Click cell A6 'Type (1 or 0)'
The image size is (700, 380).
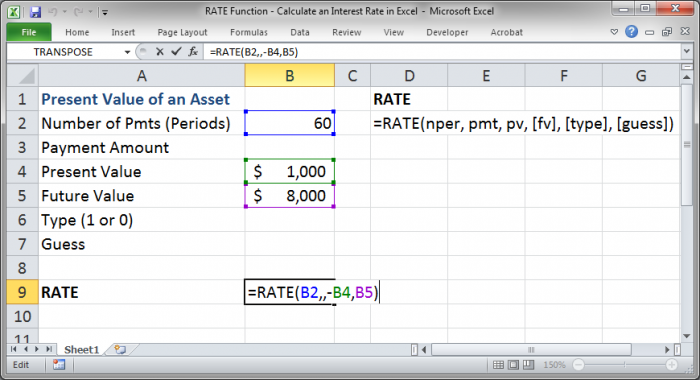tap(142, 220)
